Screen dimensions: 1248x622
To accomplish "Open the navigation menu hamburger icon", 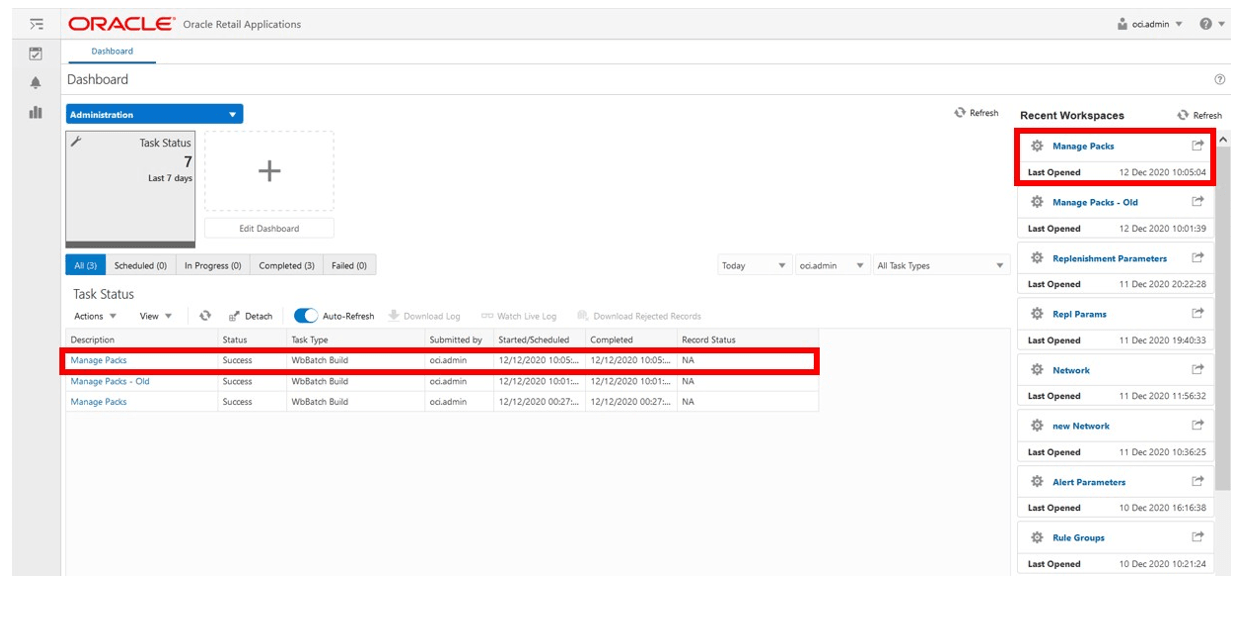I will 36,24.
